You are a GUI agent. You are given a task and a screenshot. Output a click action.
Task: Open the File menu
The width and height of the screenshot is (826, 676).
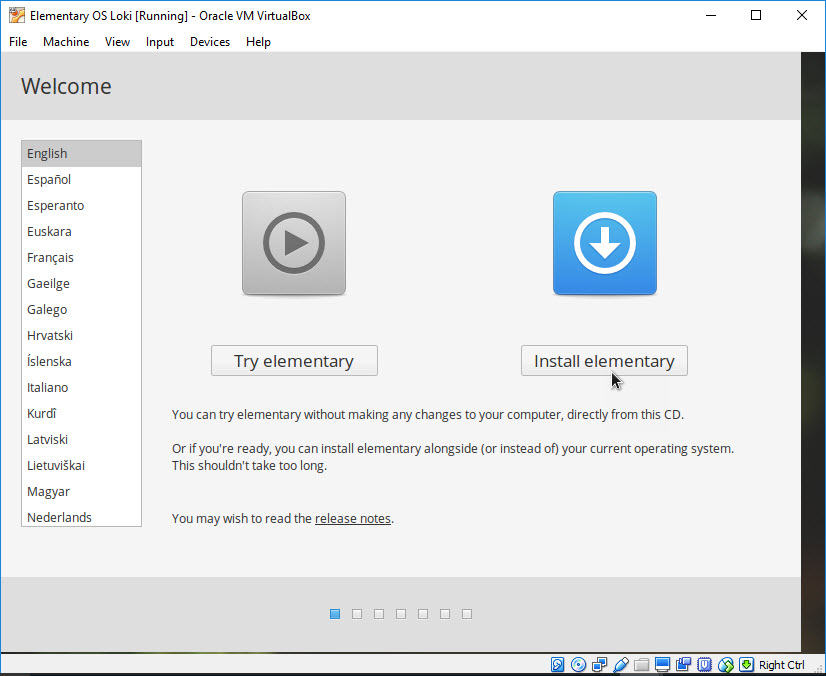click(x=18, y=42)
